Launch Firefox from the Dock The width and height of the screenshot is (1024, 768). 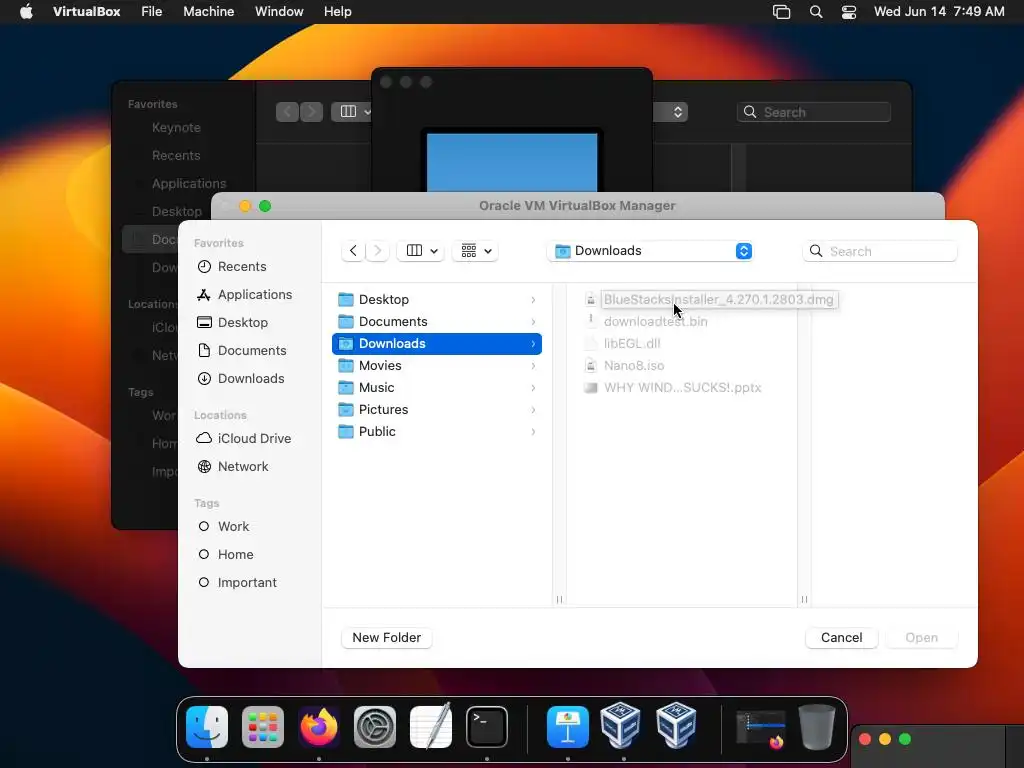pos(319,727)
